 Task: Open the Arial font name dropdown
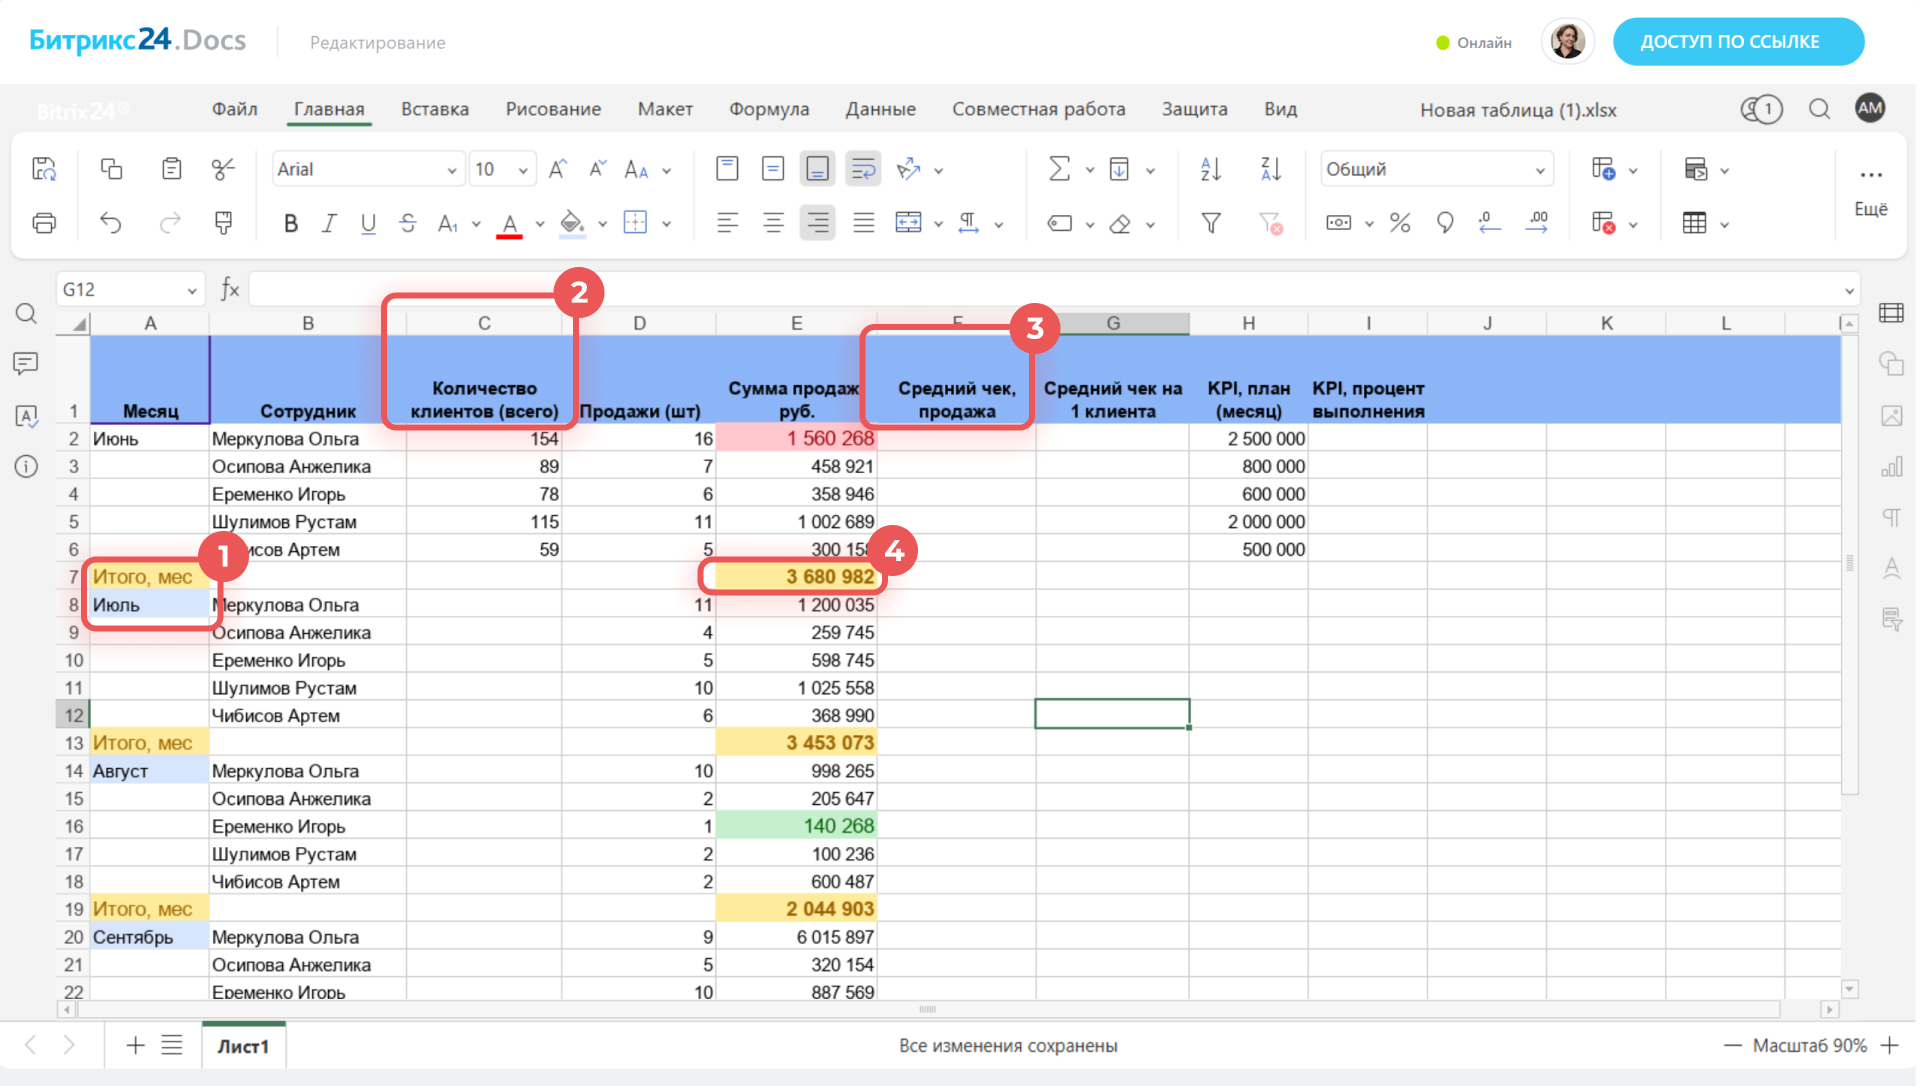pyautogui.click(x=452, y=170)
